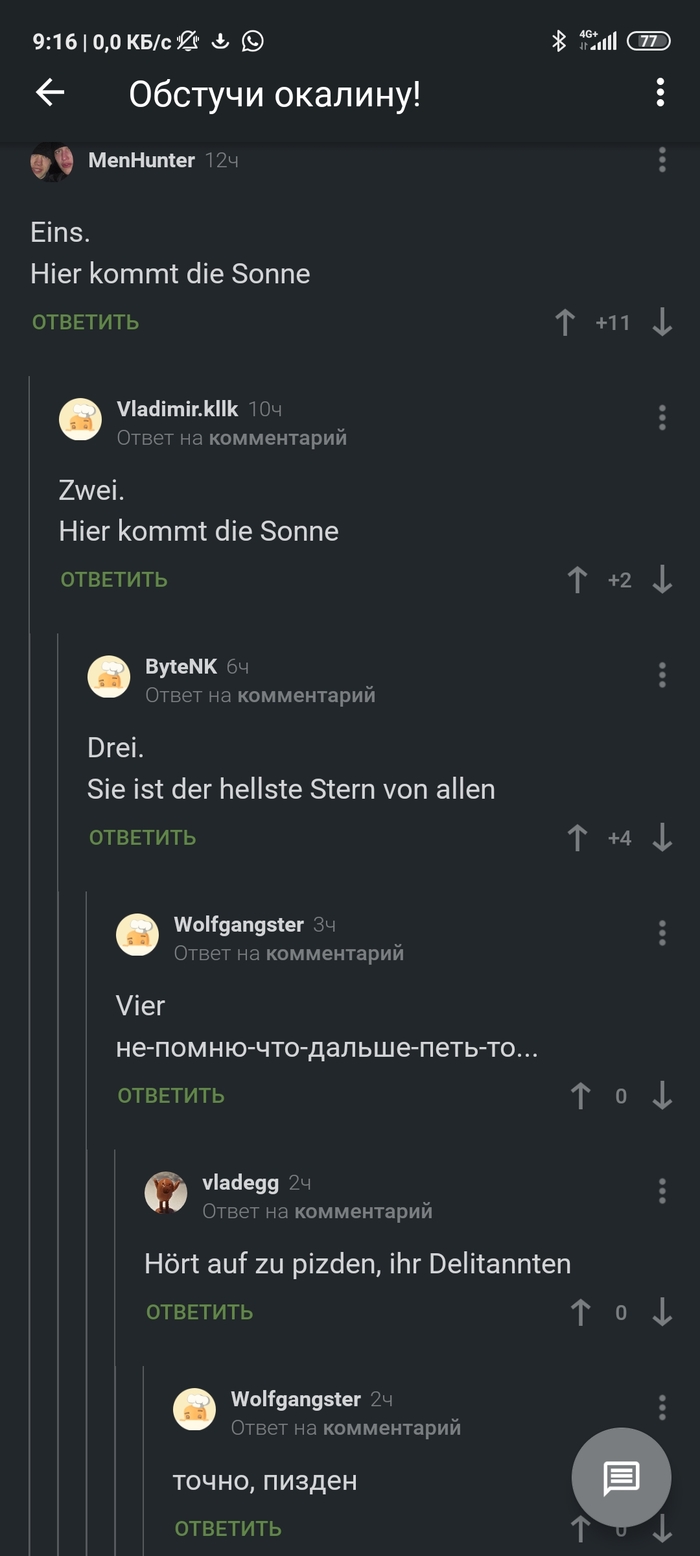
Task: Tap MenHunter's profile avatar
Action: 51,160
